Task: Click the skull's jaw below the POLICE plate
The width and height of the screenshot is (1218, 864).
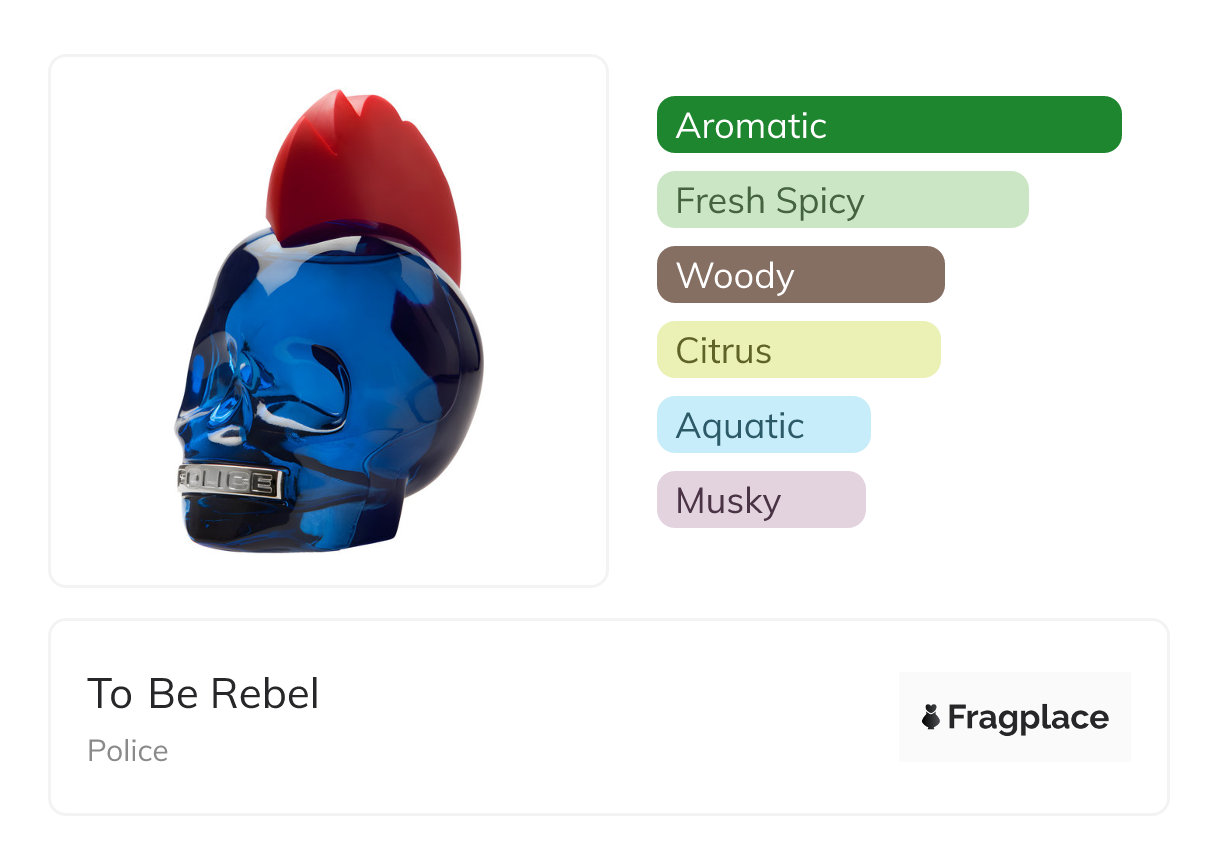Action: tap(235, 523)
